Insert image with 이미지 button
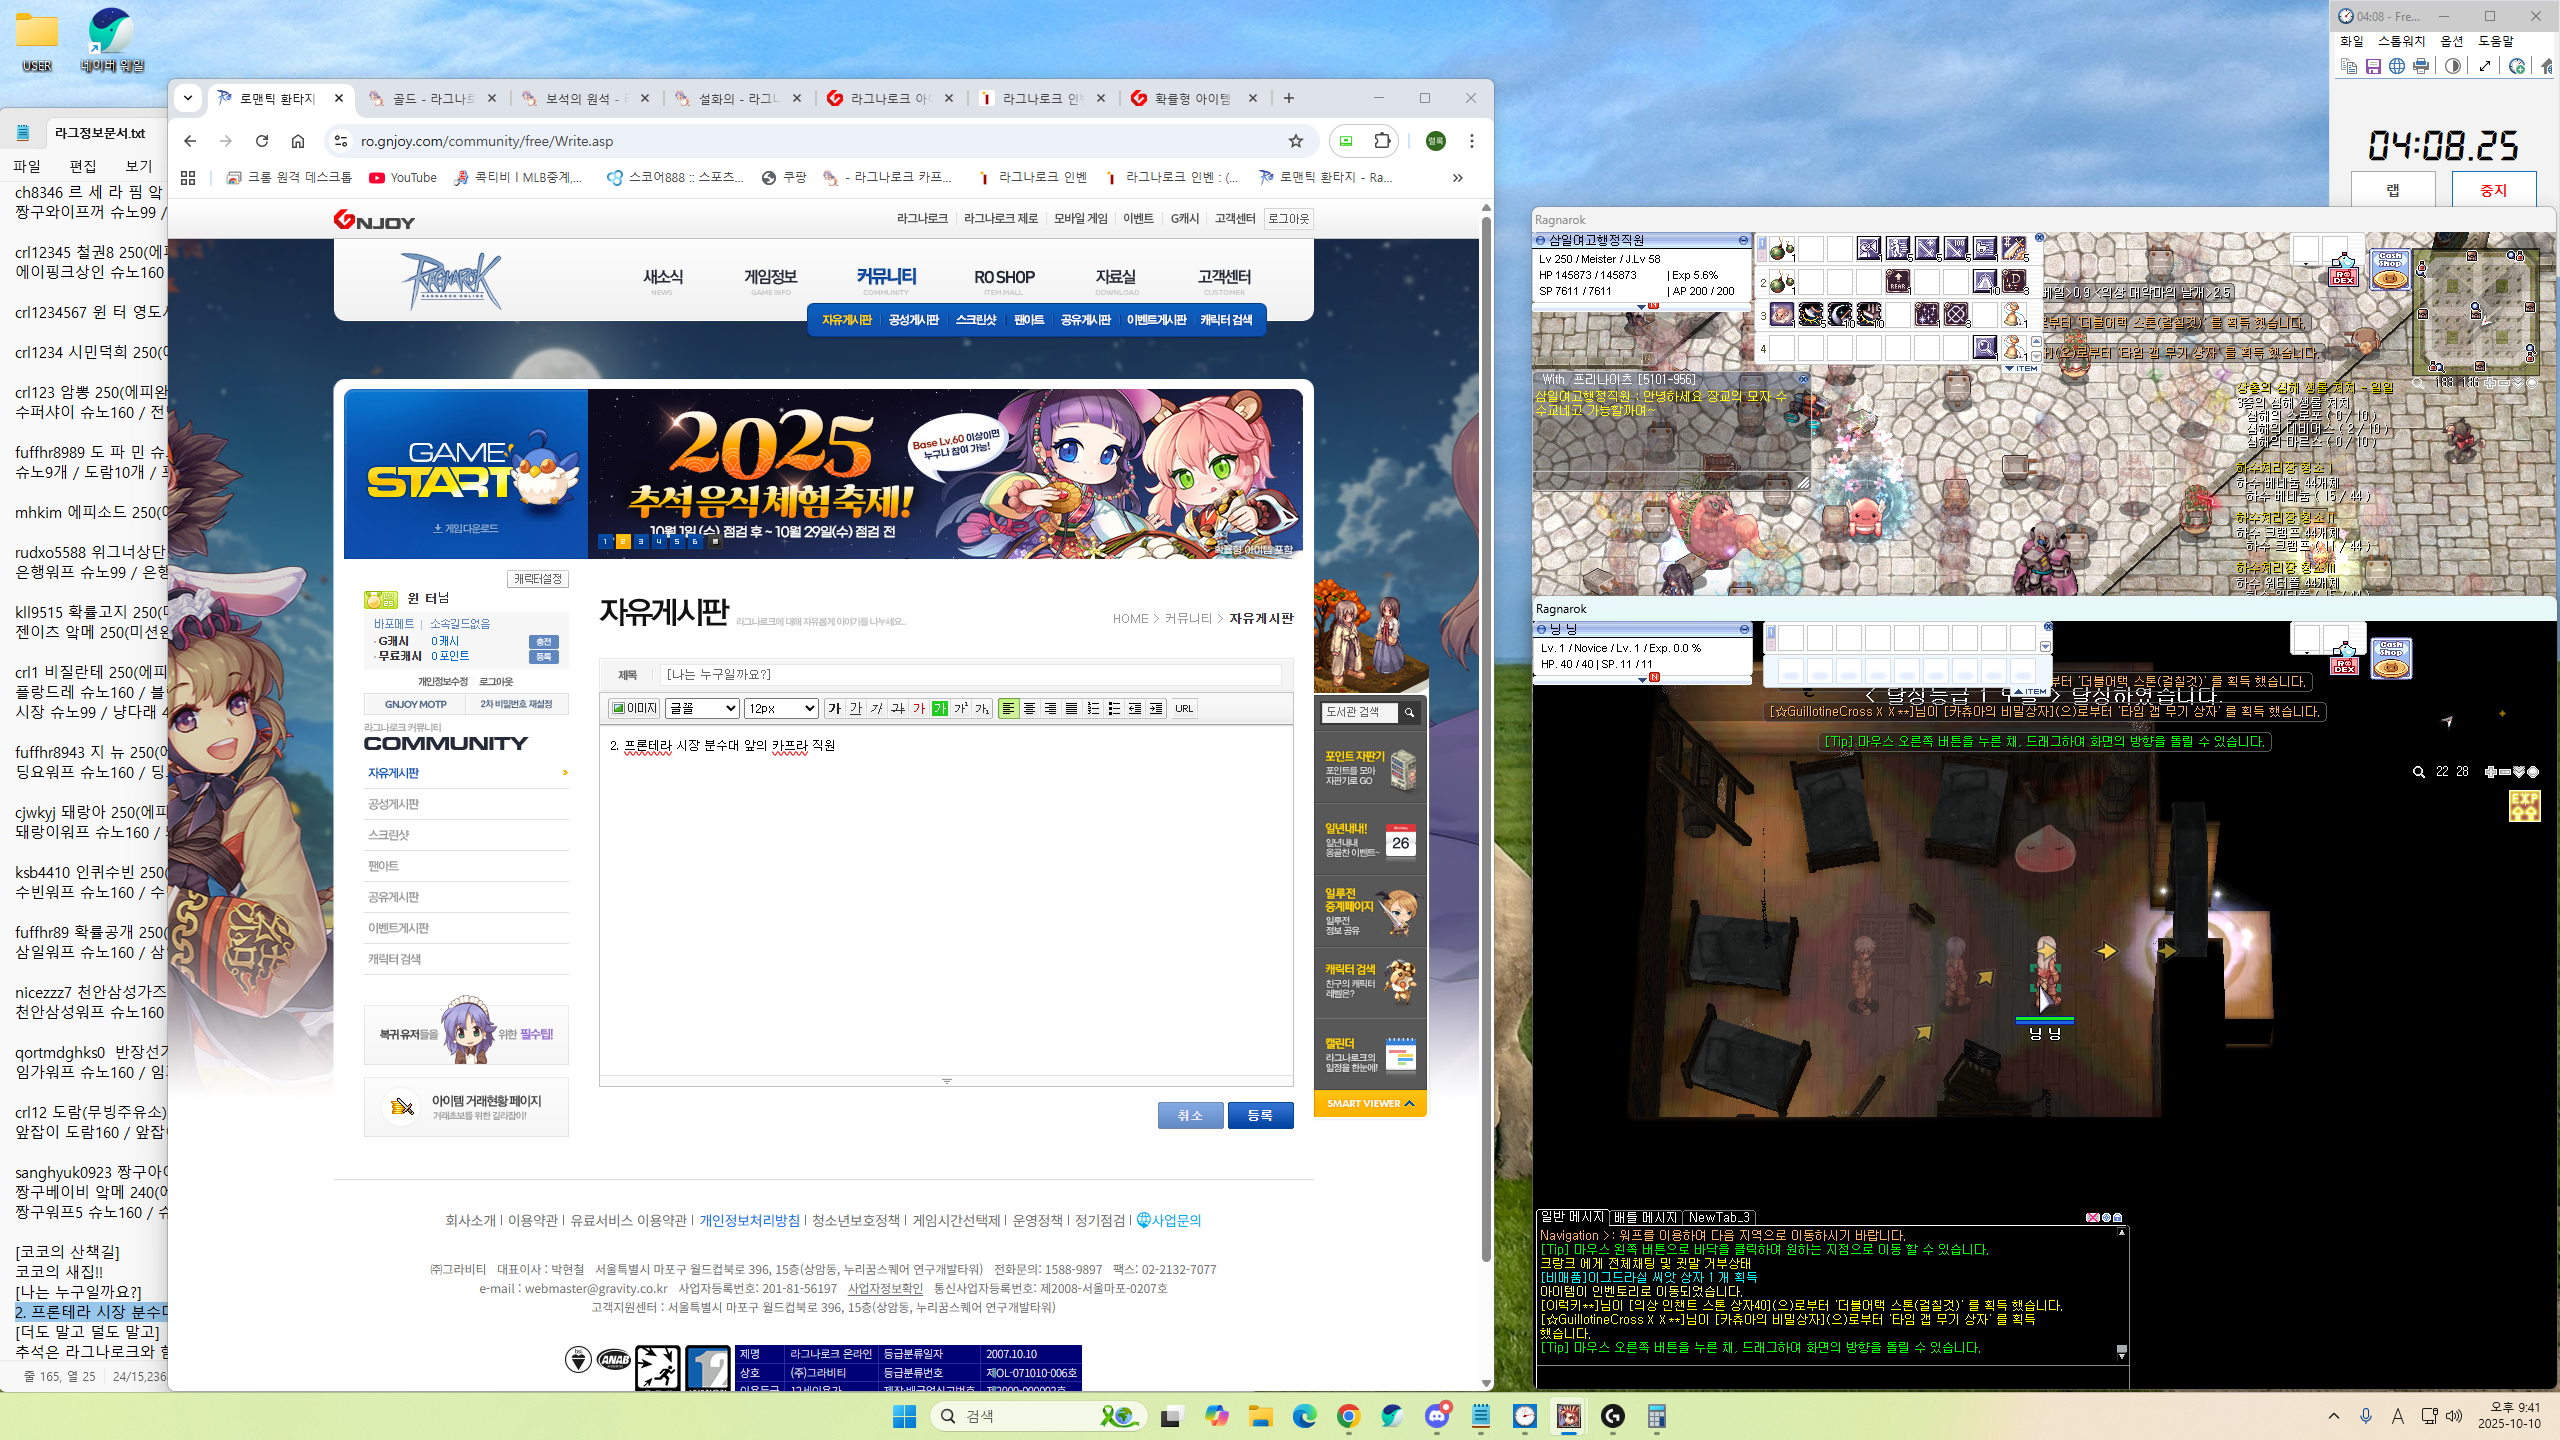Image resolution: width=2560 pixels, height=1440 pixels. (634, 708)
